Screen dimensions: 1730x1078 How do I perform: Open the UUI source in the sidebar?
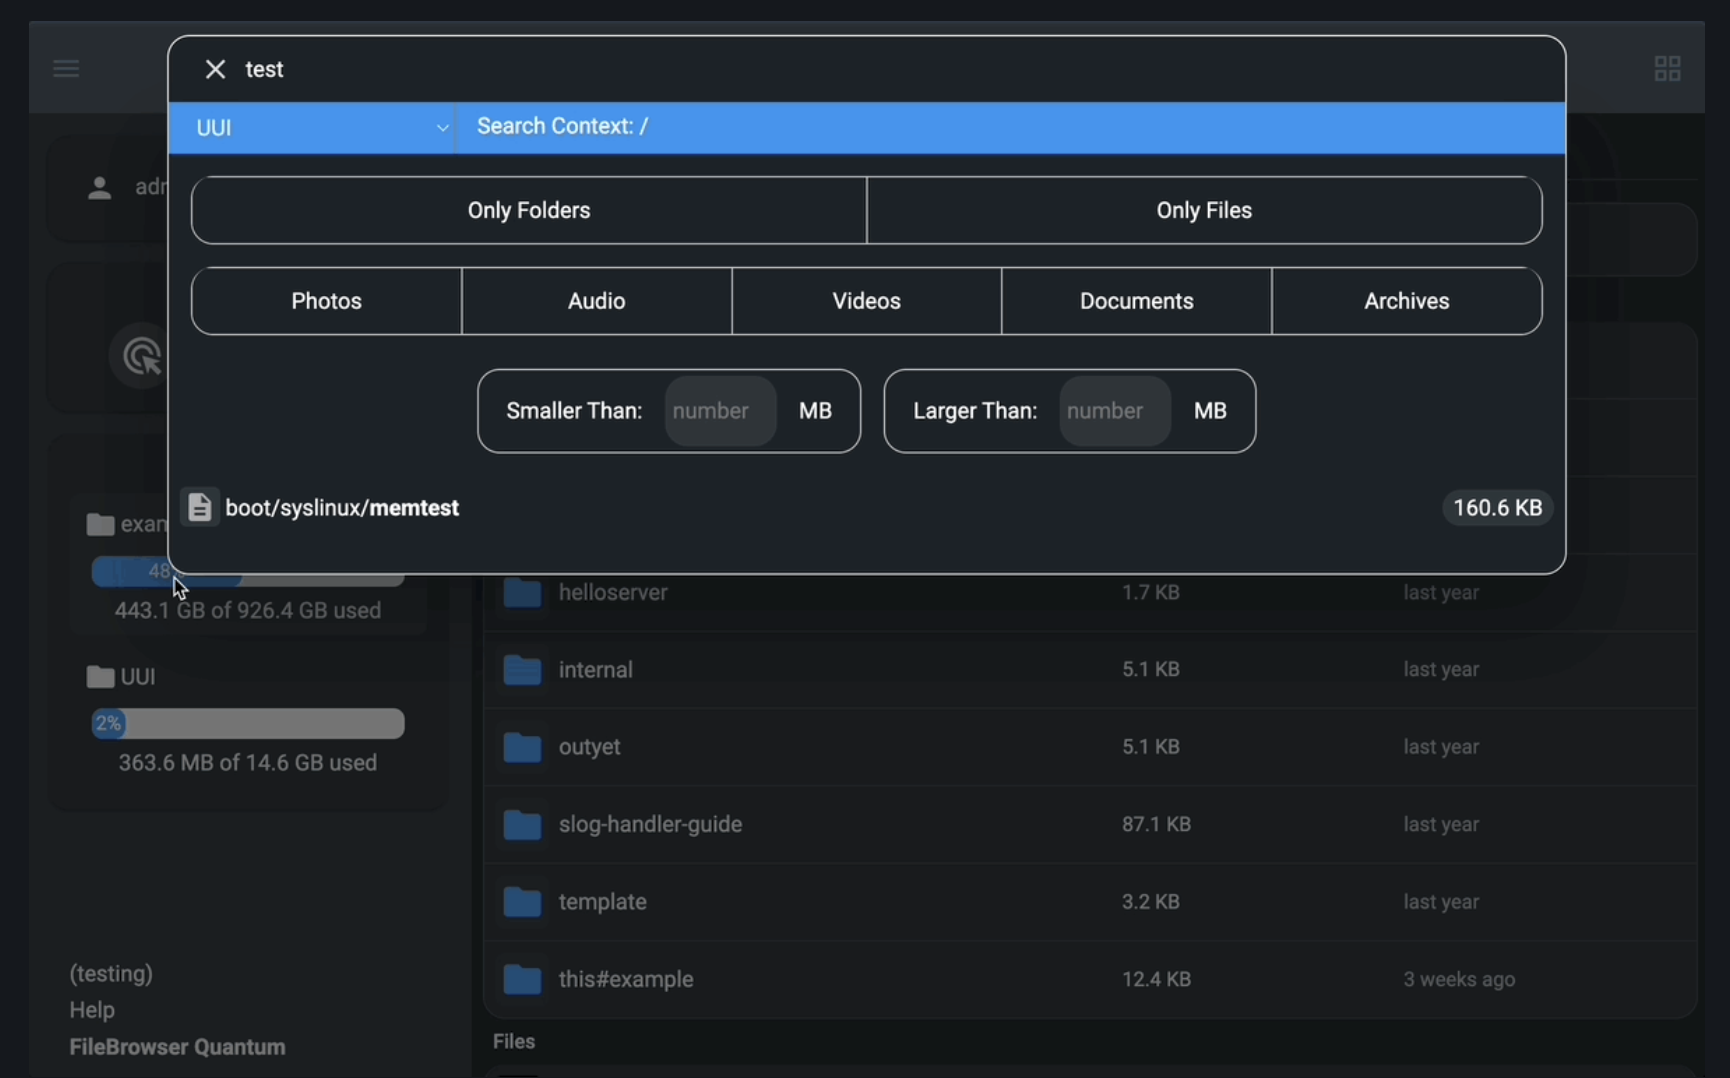137,677
